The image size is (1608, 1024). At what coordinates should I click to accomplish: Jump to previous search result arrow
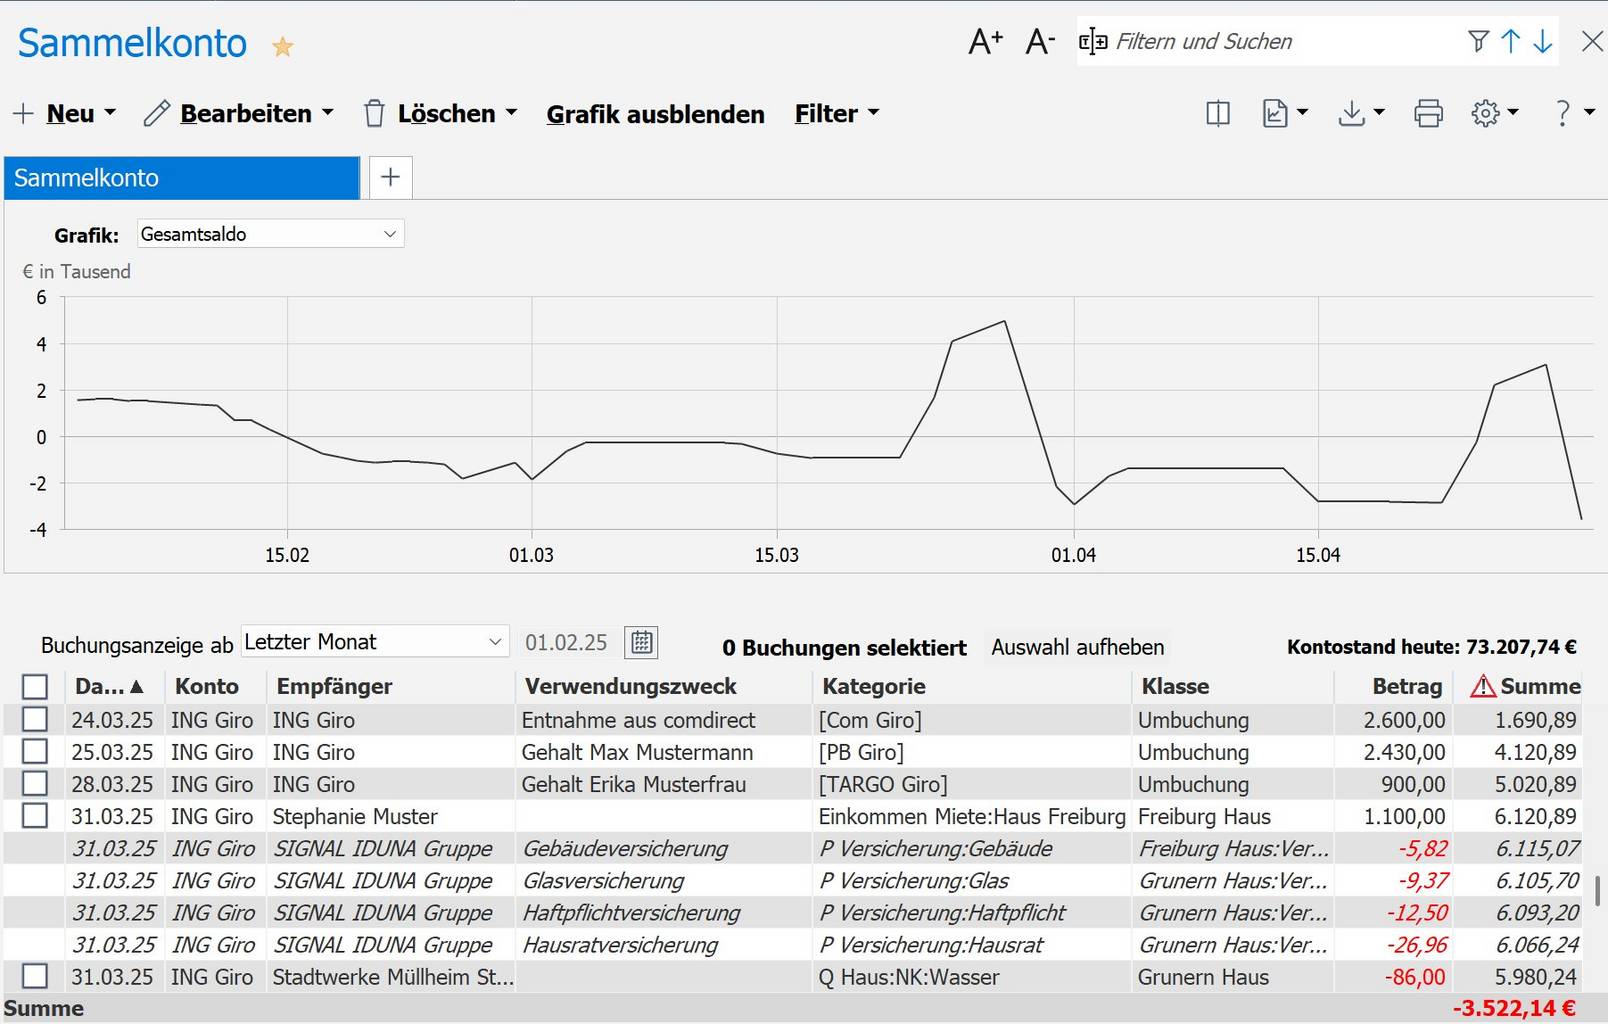coord(1511,41)
